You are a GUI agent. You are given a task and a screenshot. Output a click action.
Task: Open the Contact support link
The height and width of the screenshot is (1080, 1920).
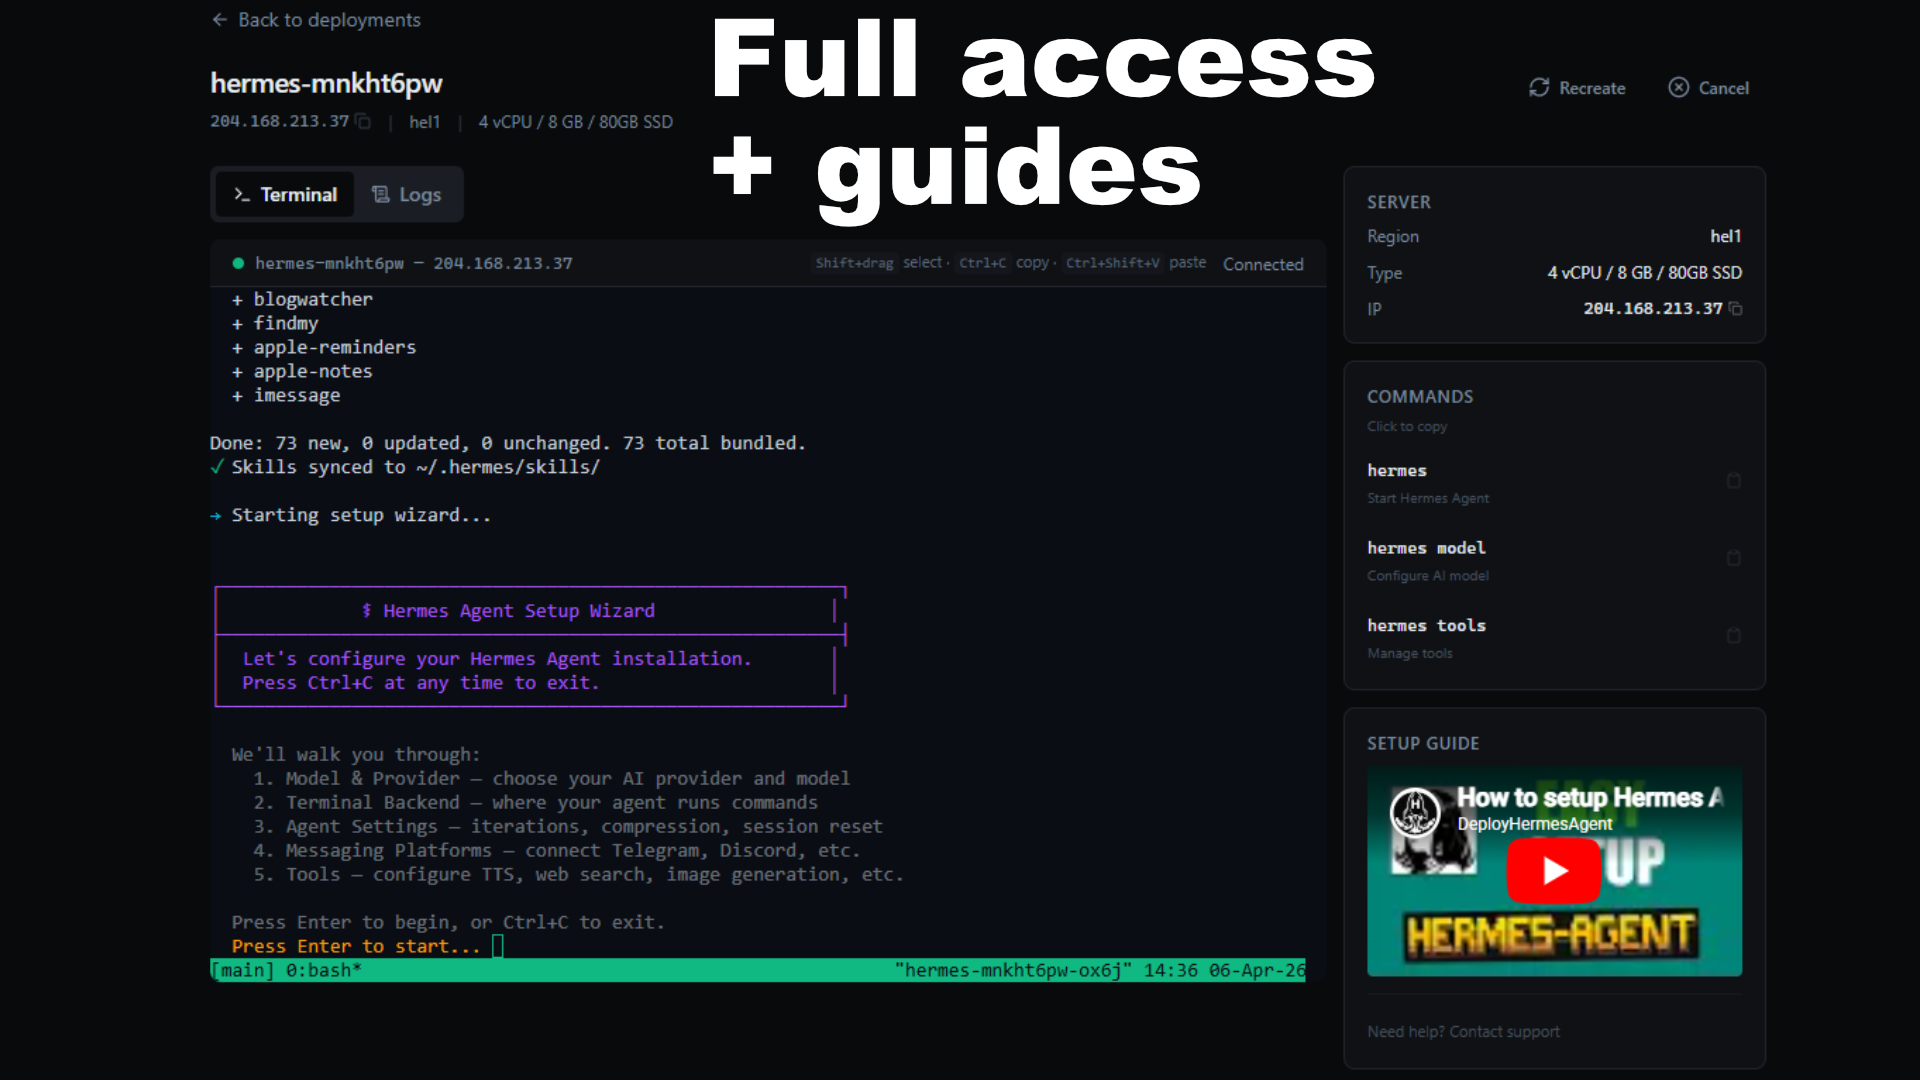1504,1031
